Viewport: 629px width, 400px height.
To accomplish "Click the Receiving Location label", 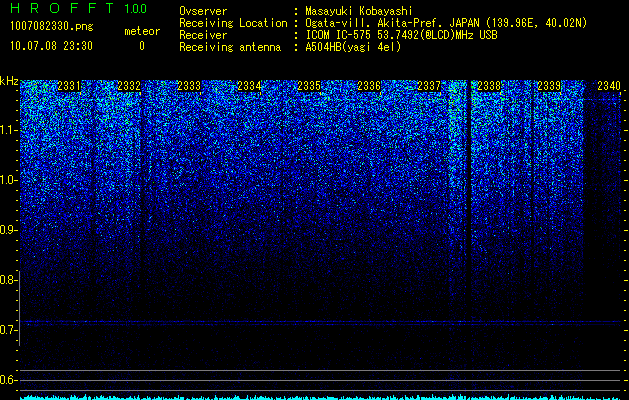I will click(x=233, y=23).
